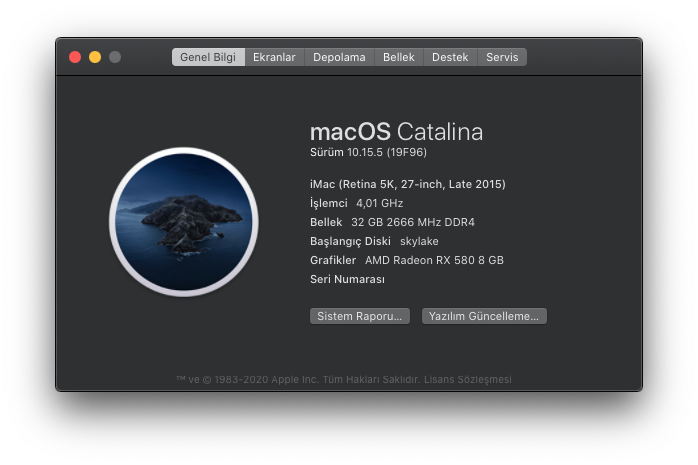
Task: Go to the Bellek tab
Action: pyautogui.click(x=399, y=57)
